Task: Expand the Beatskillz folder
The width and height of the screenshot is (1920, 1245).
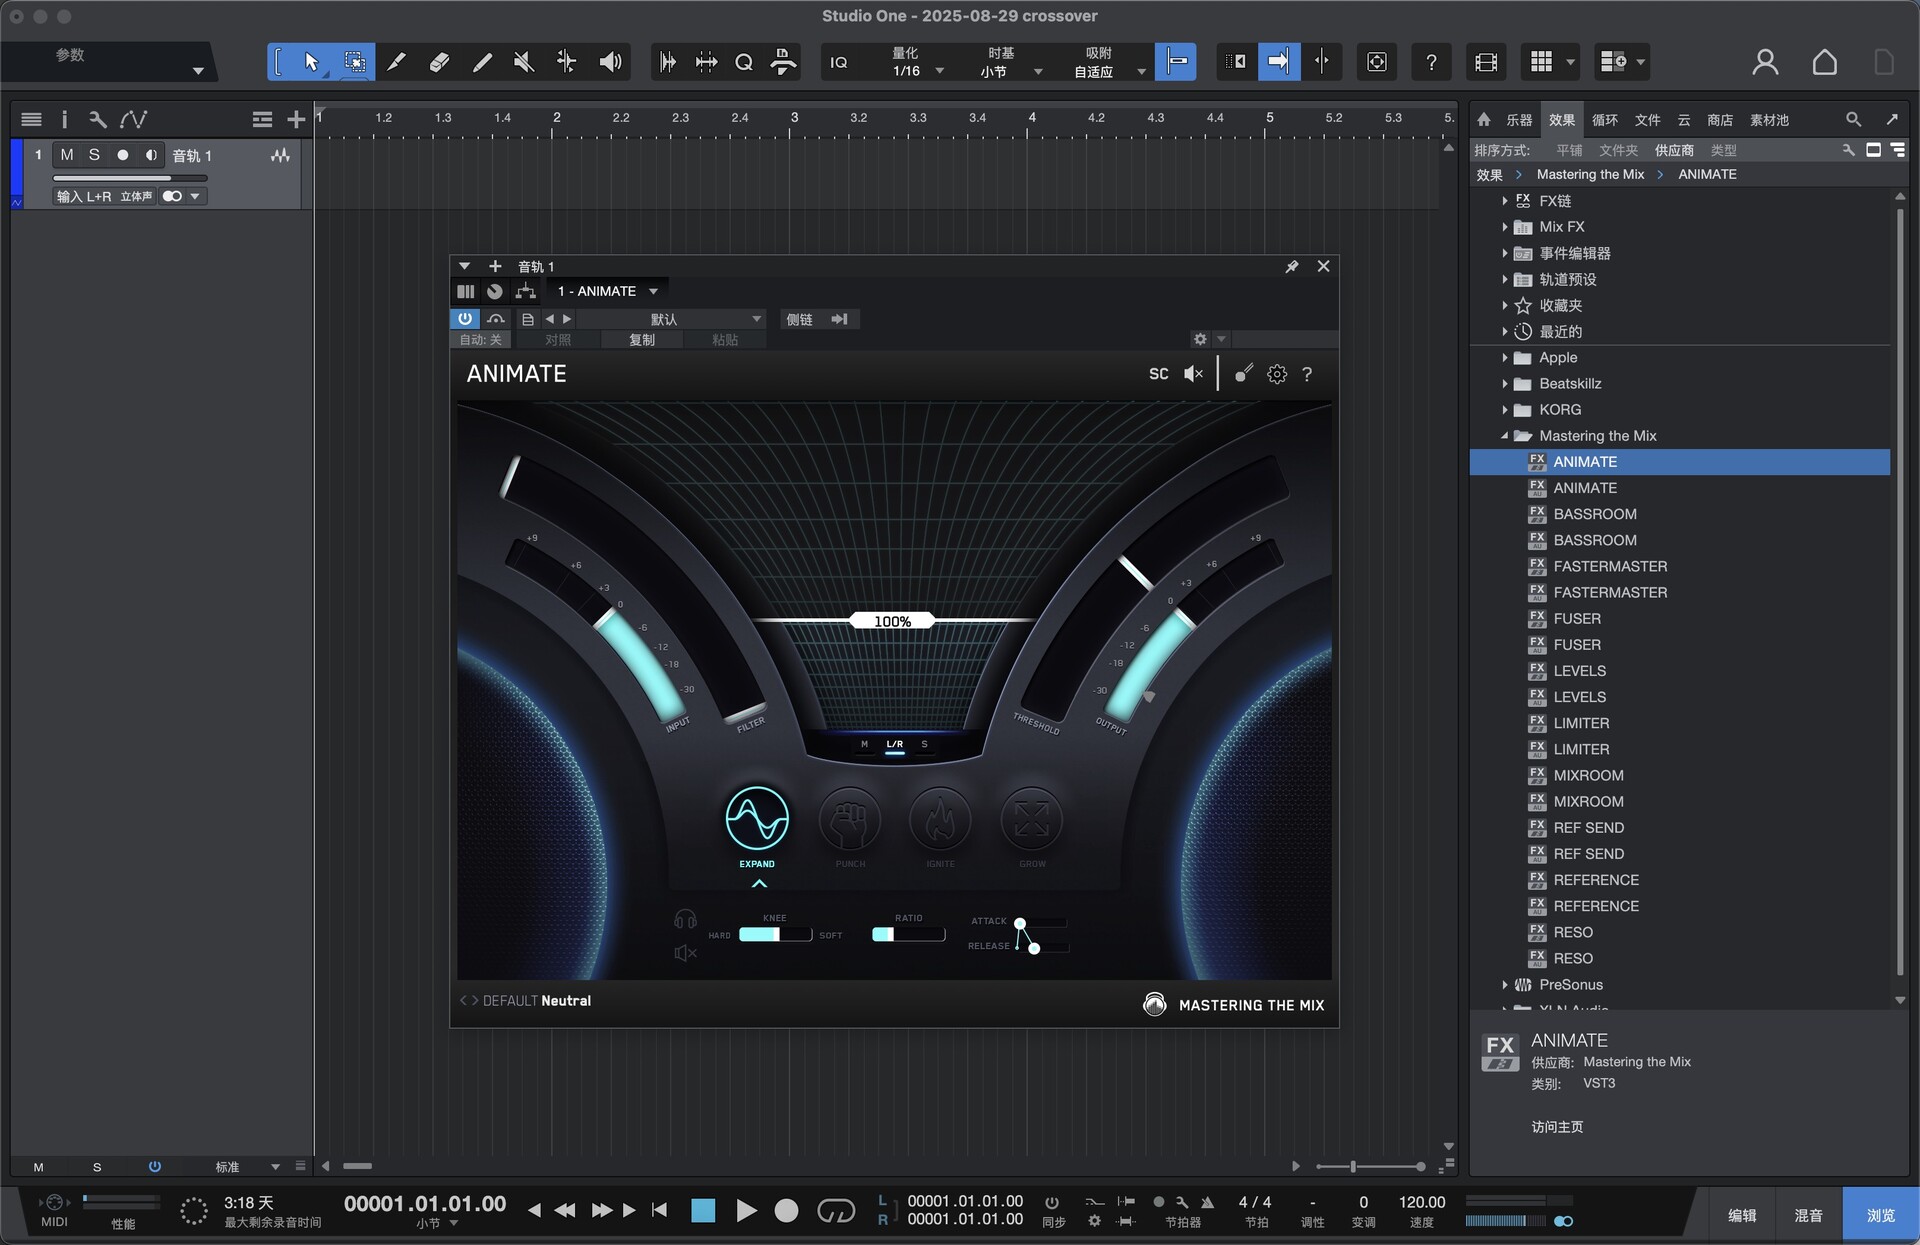Action: point(1505,383)
